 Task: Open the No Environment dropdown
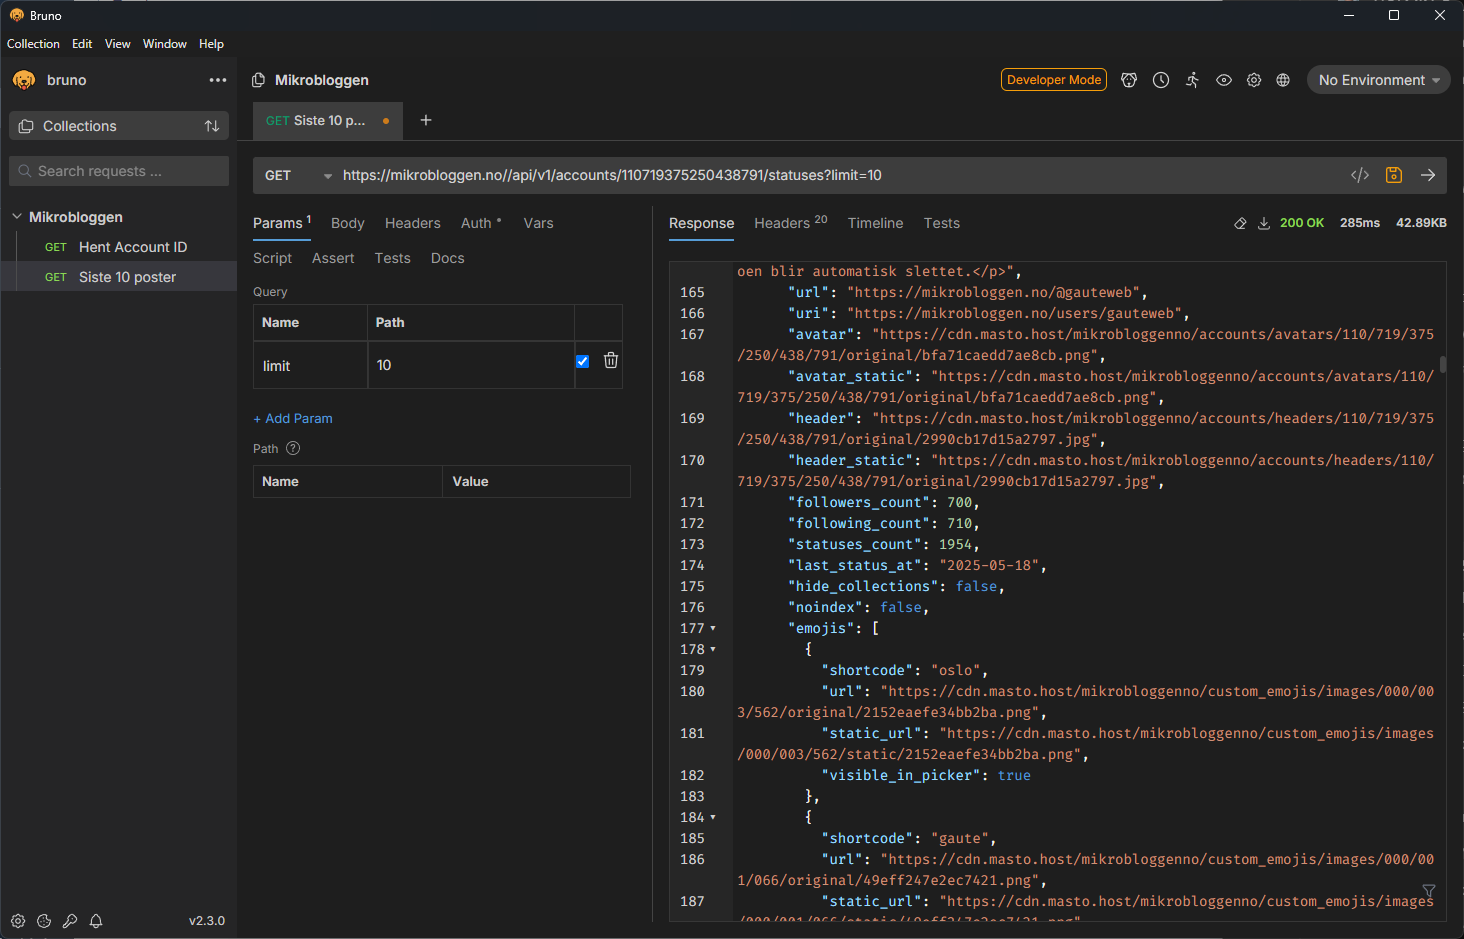tap(1379, 80)
